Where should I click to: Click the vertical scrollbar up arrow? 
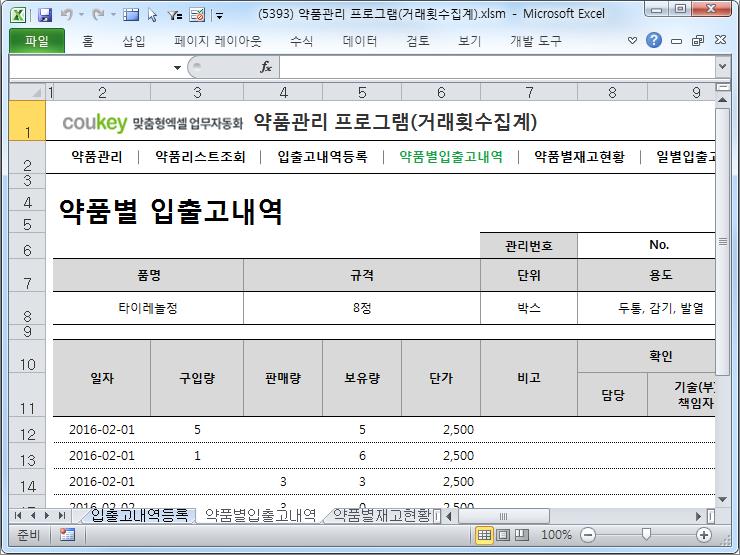[722, 100]
